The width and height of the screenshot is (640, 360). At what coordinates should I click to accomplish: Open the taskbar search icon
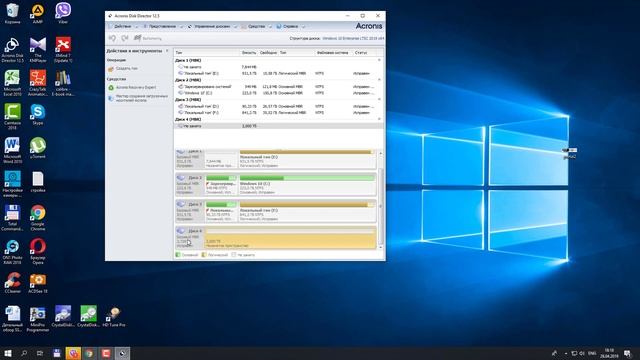pos(24,353)
